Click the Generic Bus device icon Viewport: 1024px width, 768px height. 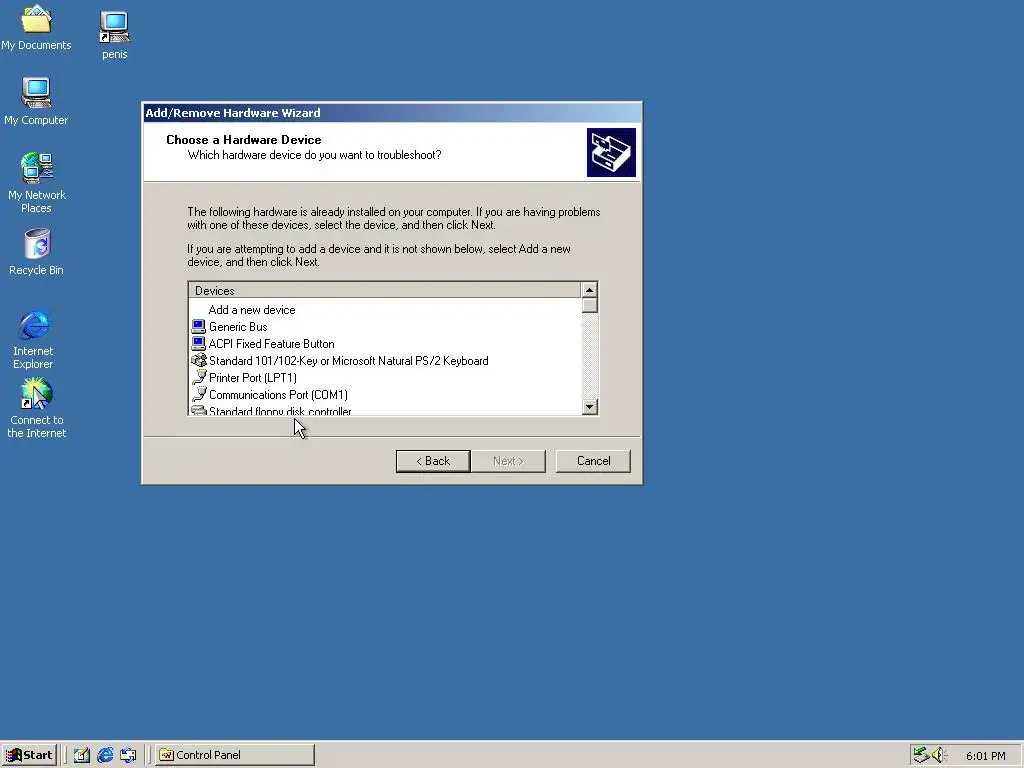coord(199,327)
